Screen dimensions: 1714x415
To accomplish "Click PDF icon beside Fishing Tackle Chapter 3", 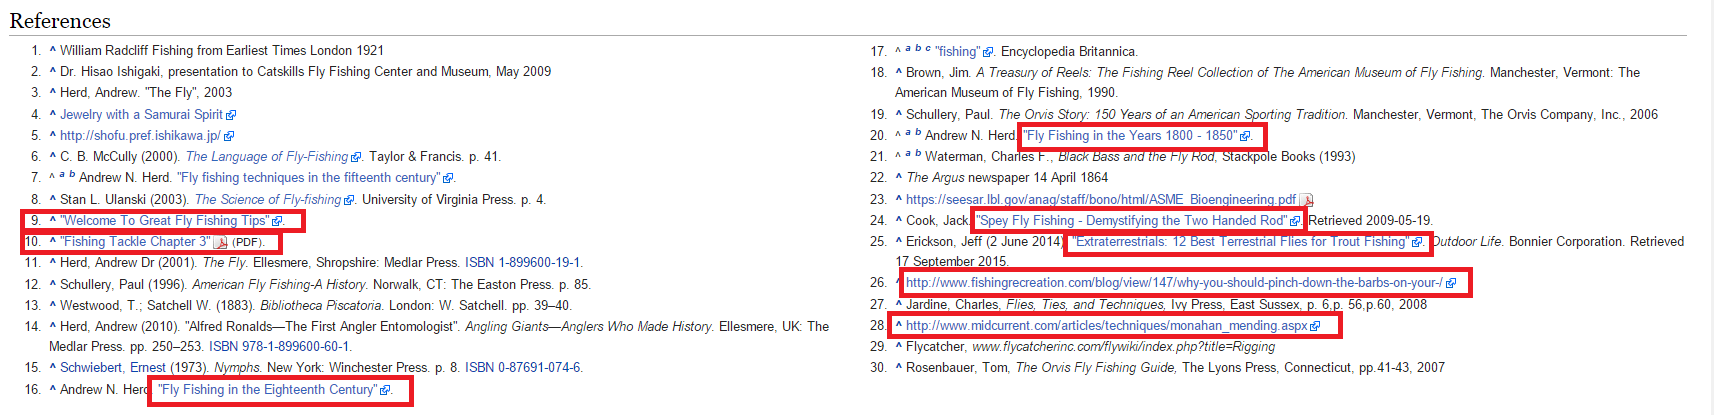I will click(221, 242).
